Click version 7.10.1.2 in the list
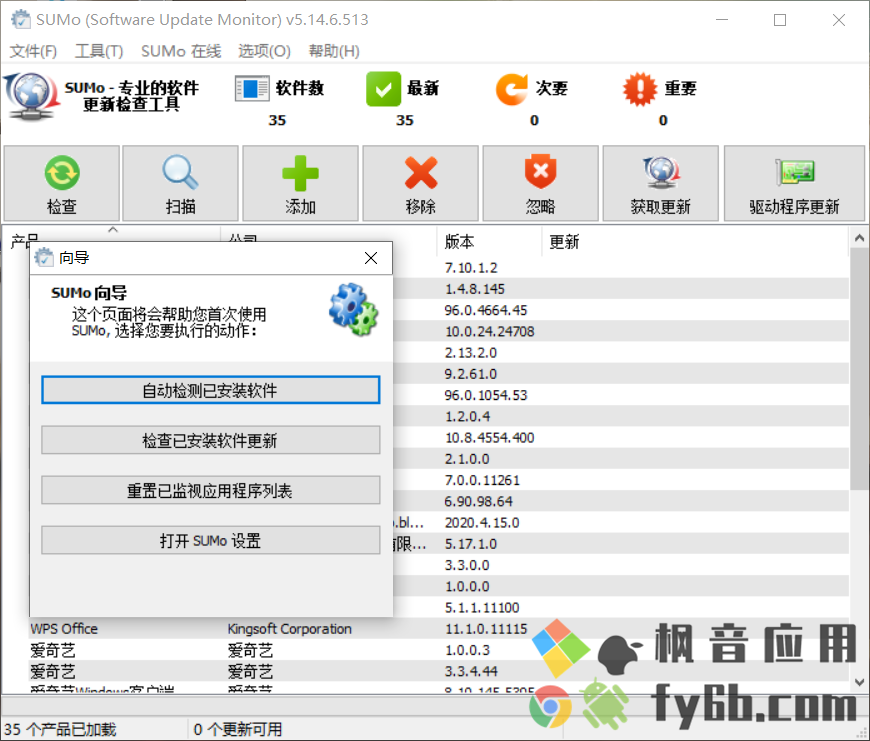Screen dimensions: 870x741 point(471,268)
